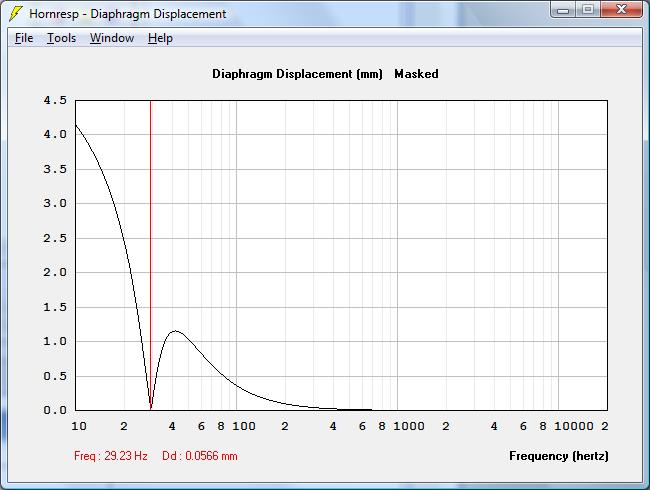
Task: Click the 2.0 displacement axis label
Action: [55, 272]
